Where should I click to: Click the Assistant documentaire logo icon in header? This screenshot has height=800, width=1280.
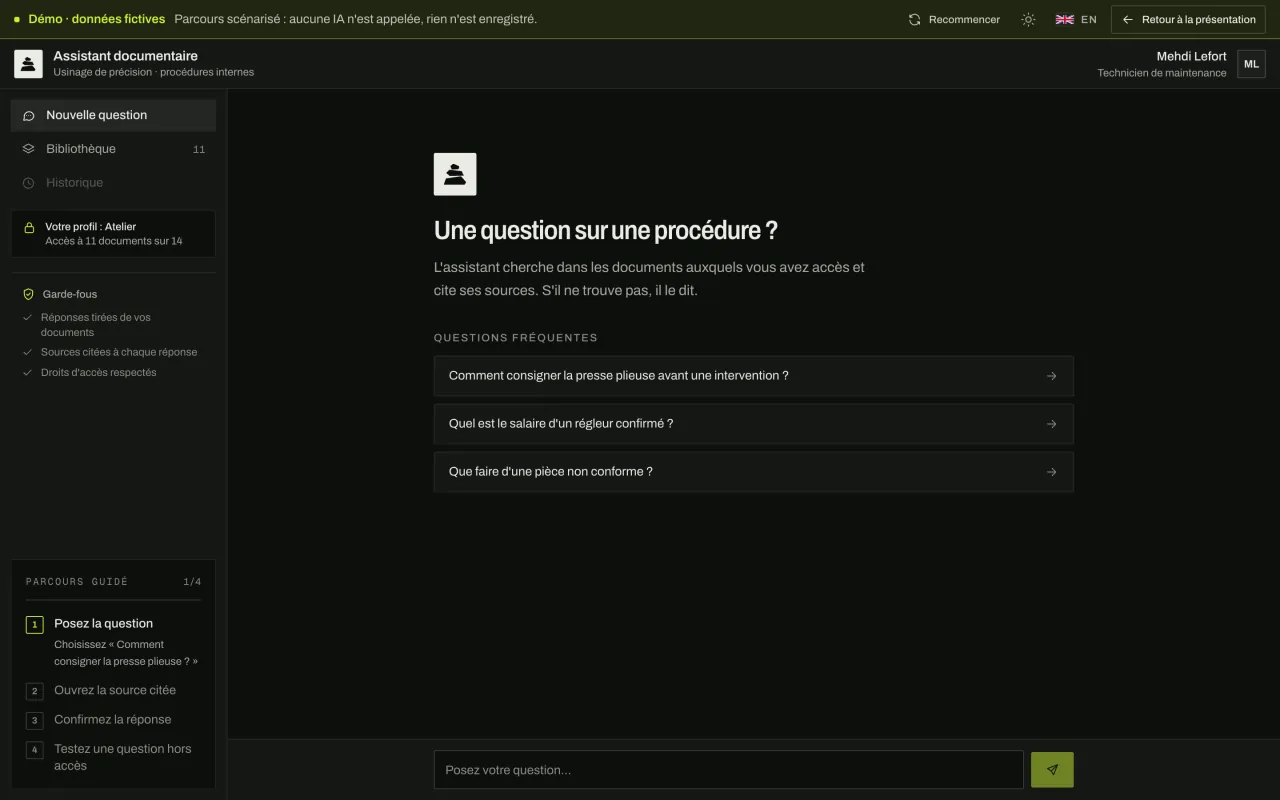tap(28, 64)
